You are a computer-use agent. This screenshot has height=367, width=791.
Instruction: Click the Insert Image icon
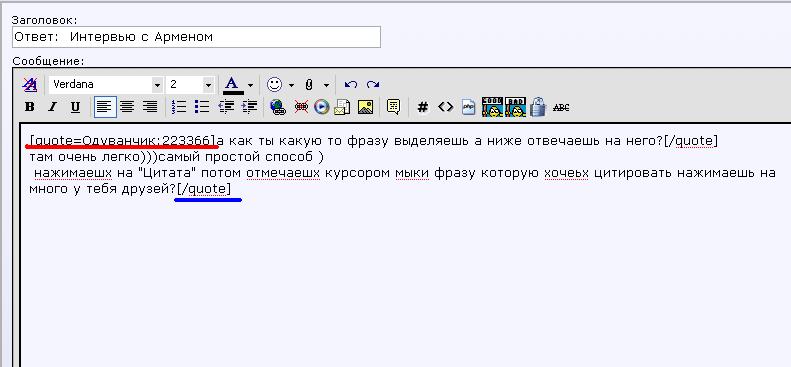(x=365, y=107)
